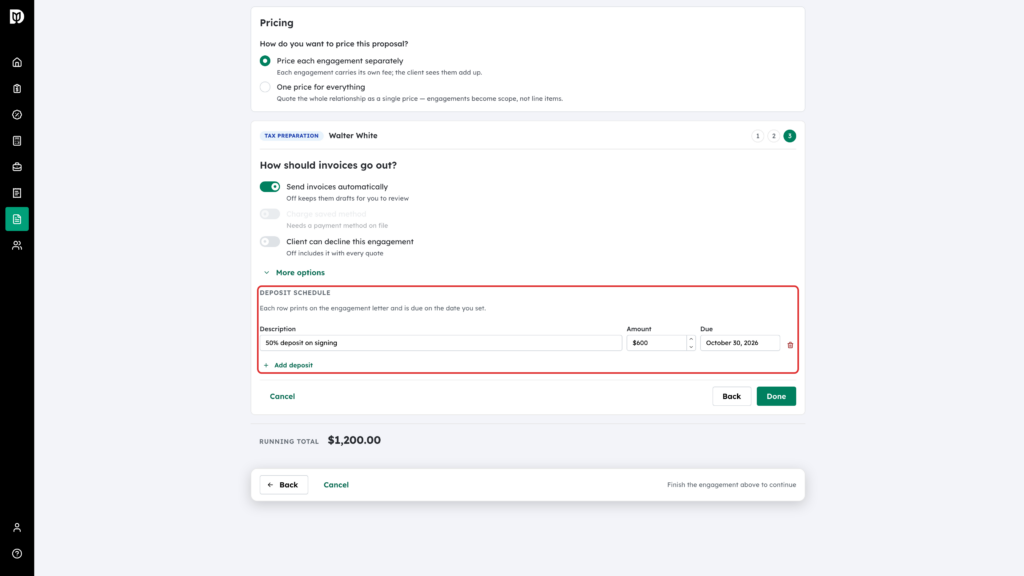
Task: Open the note icon above the active item
Action: click(17, 193)
